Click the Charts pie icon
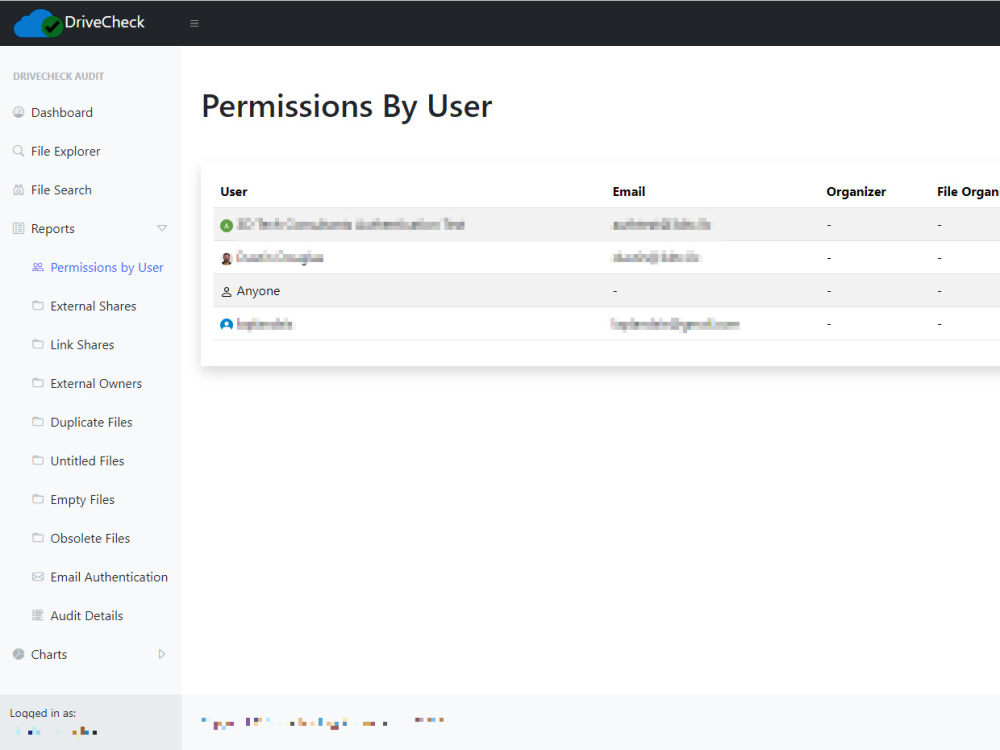Screen dimensions: 1000x750 pos(18,654)
